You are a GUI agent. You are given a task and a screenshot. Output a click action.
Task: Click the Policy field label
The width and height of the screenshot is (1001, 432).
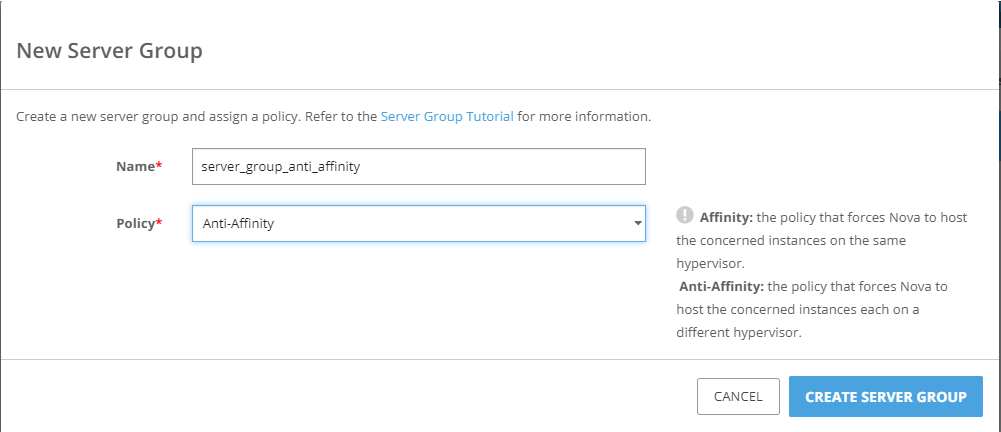pos(134,224)
